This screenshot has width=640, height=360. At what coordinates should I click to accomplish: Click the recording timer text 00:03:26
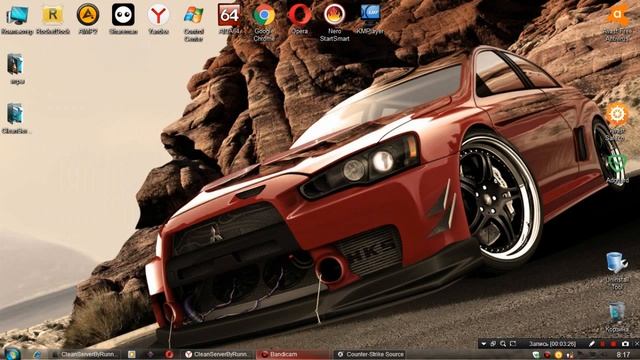[x=564, y=344]
